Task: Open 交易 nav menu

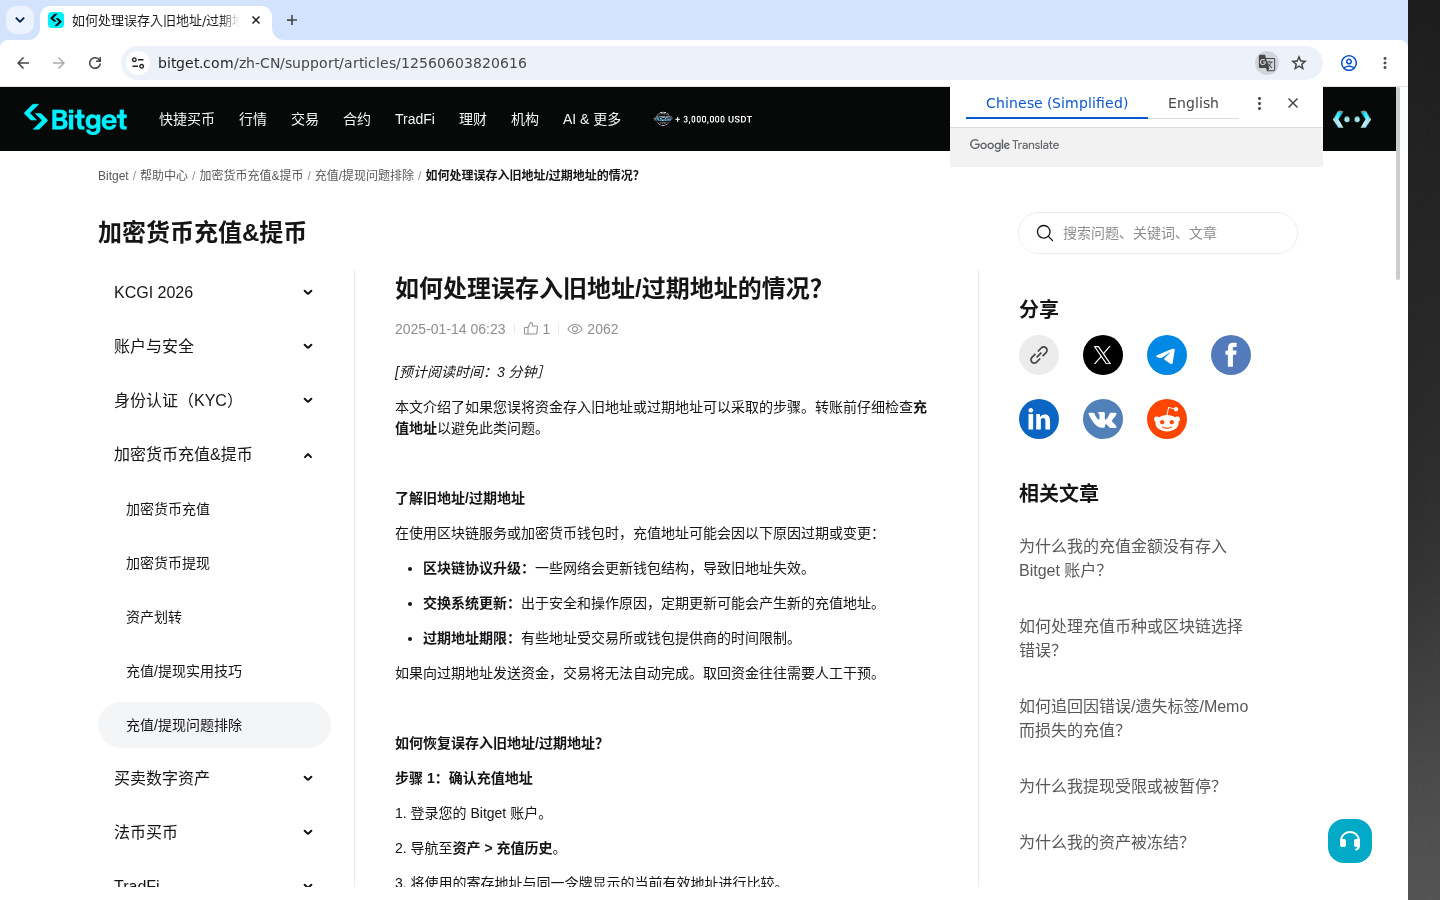Action: click(x=305, y=119)
